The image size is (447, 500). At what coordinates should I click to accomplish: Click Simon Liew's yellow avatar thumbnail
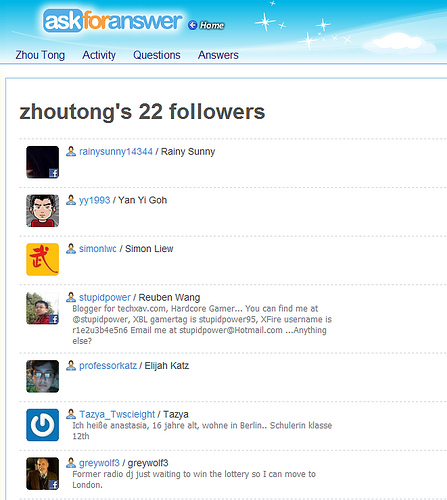pyautogui.click(x=43, y=259)
